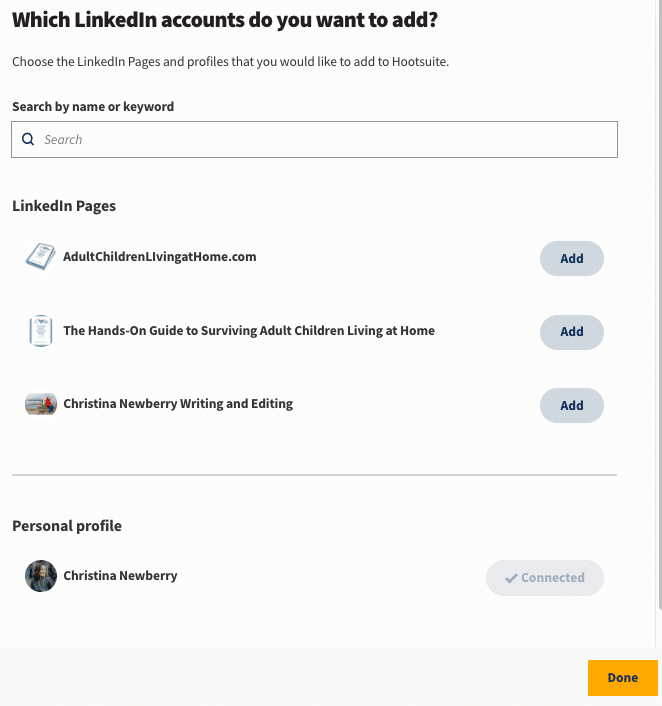This screenshot has width=662, height=706.
Task: Click the magnifying glass search icon
Action: tap(28, 139)
